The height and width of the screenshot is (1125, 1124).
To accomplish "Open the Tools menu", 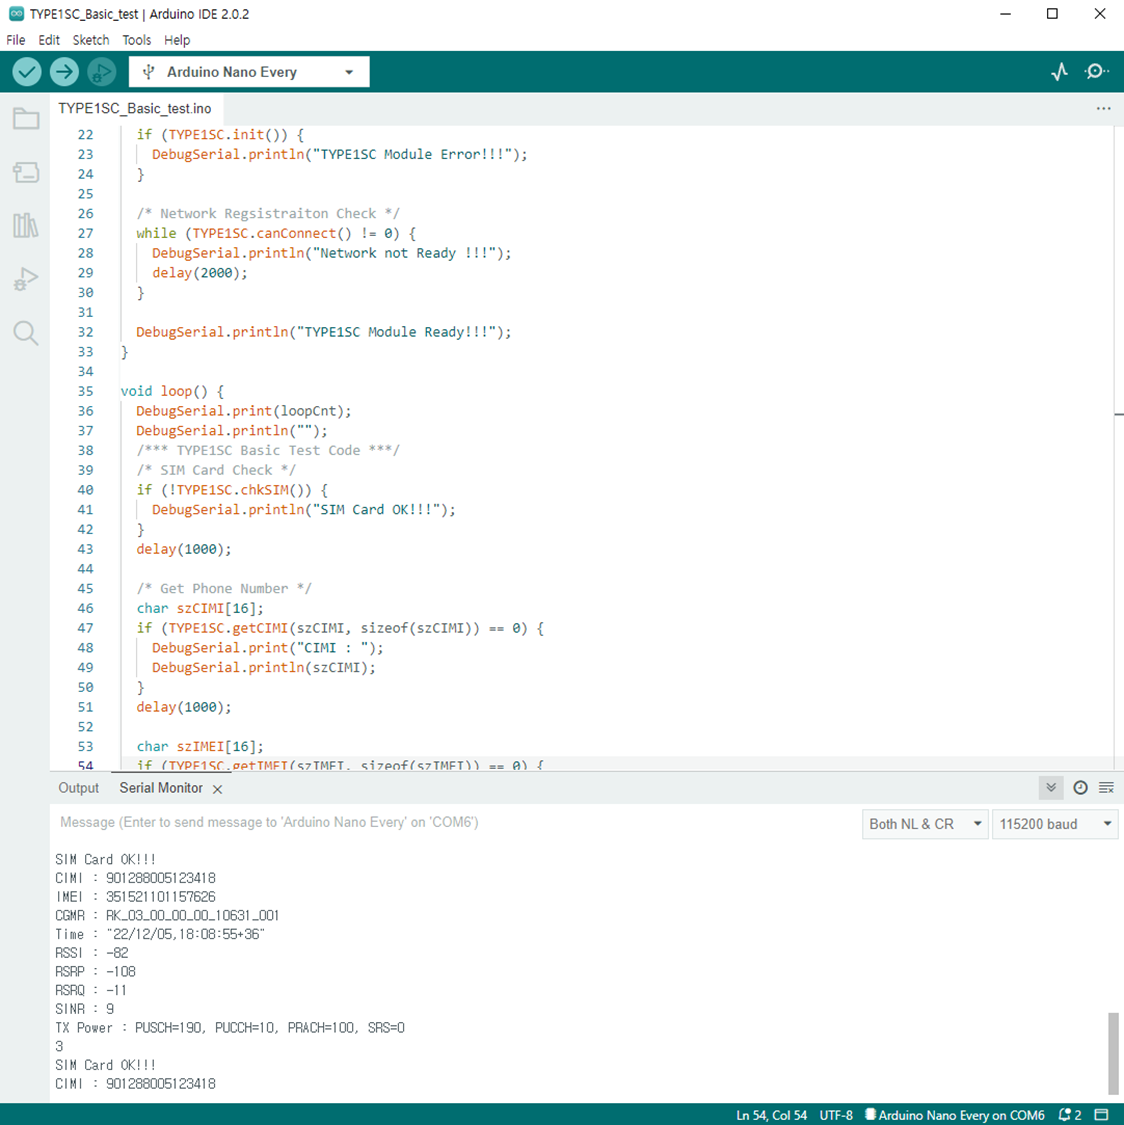I will [136, 40].
